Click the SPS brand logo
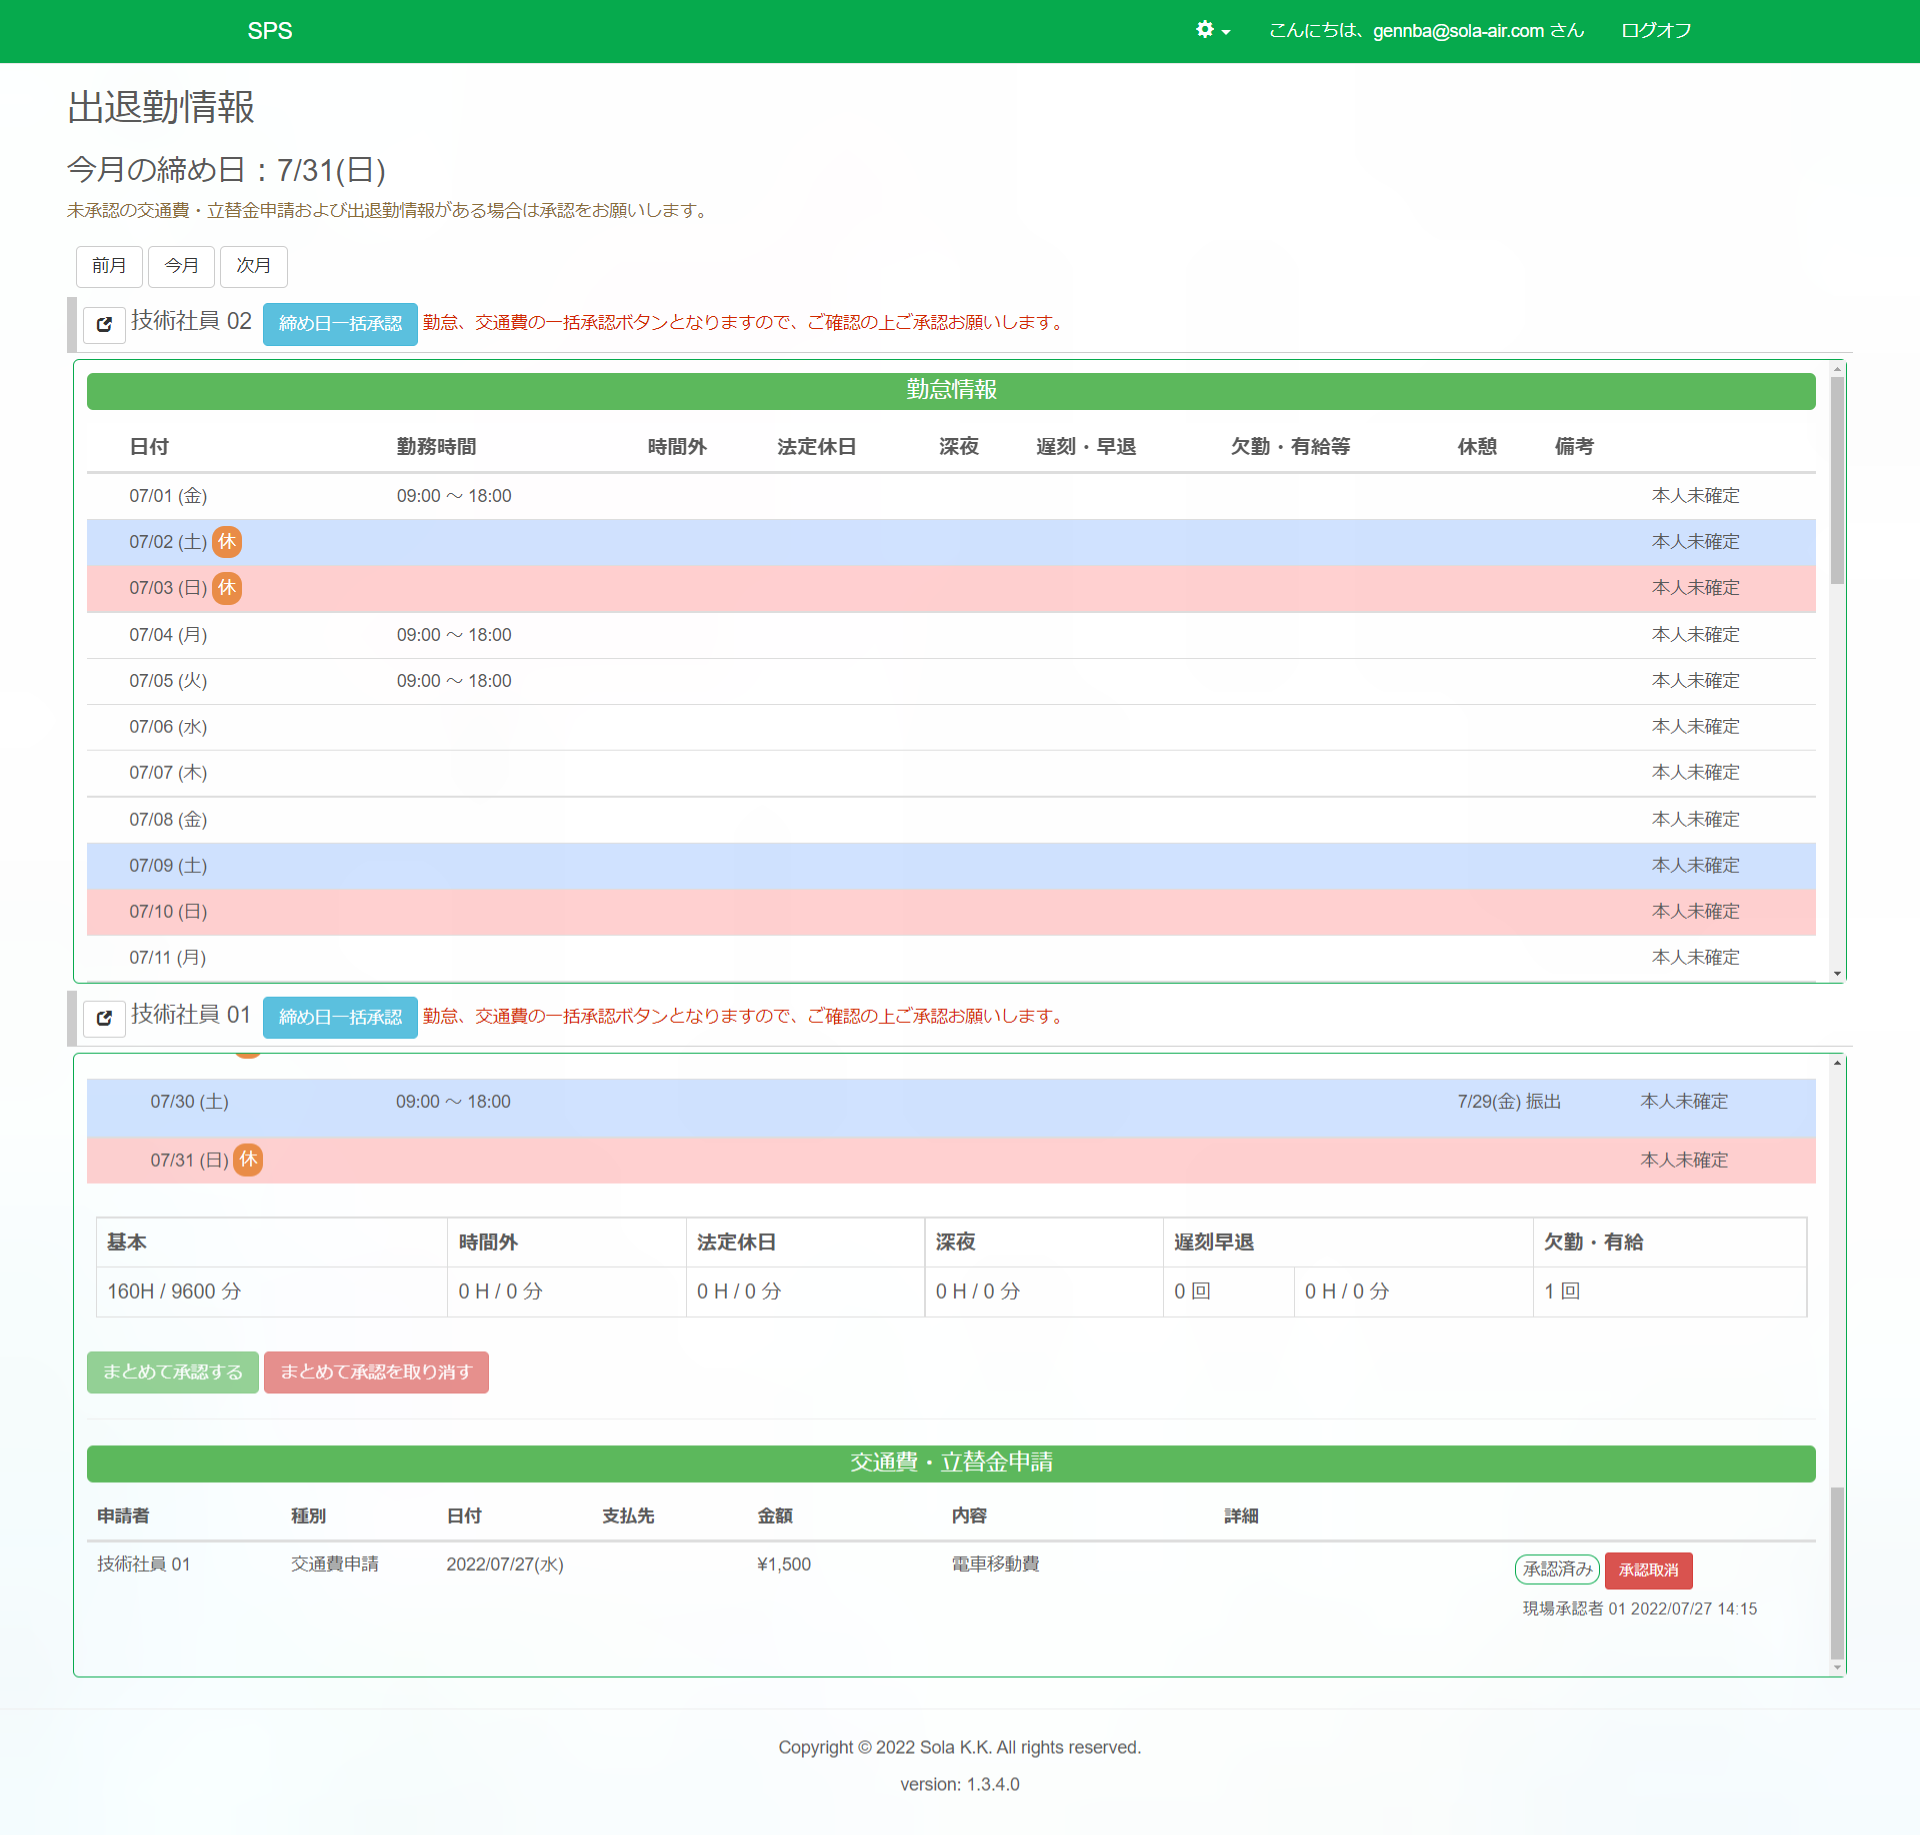The image size is (1920, 1835). click(270, 31)
